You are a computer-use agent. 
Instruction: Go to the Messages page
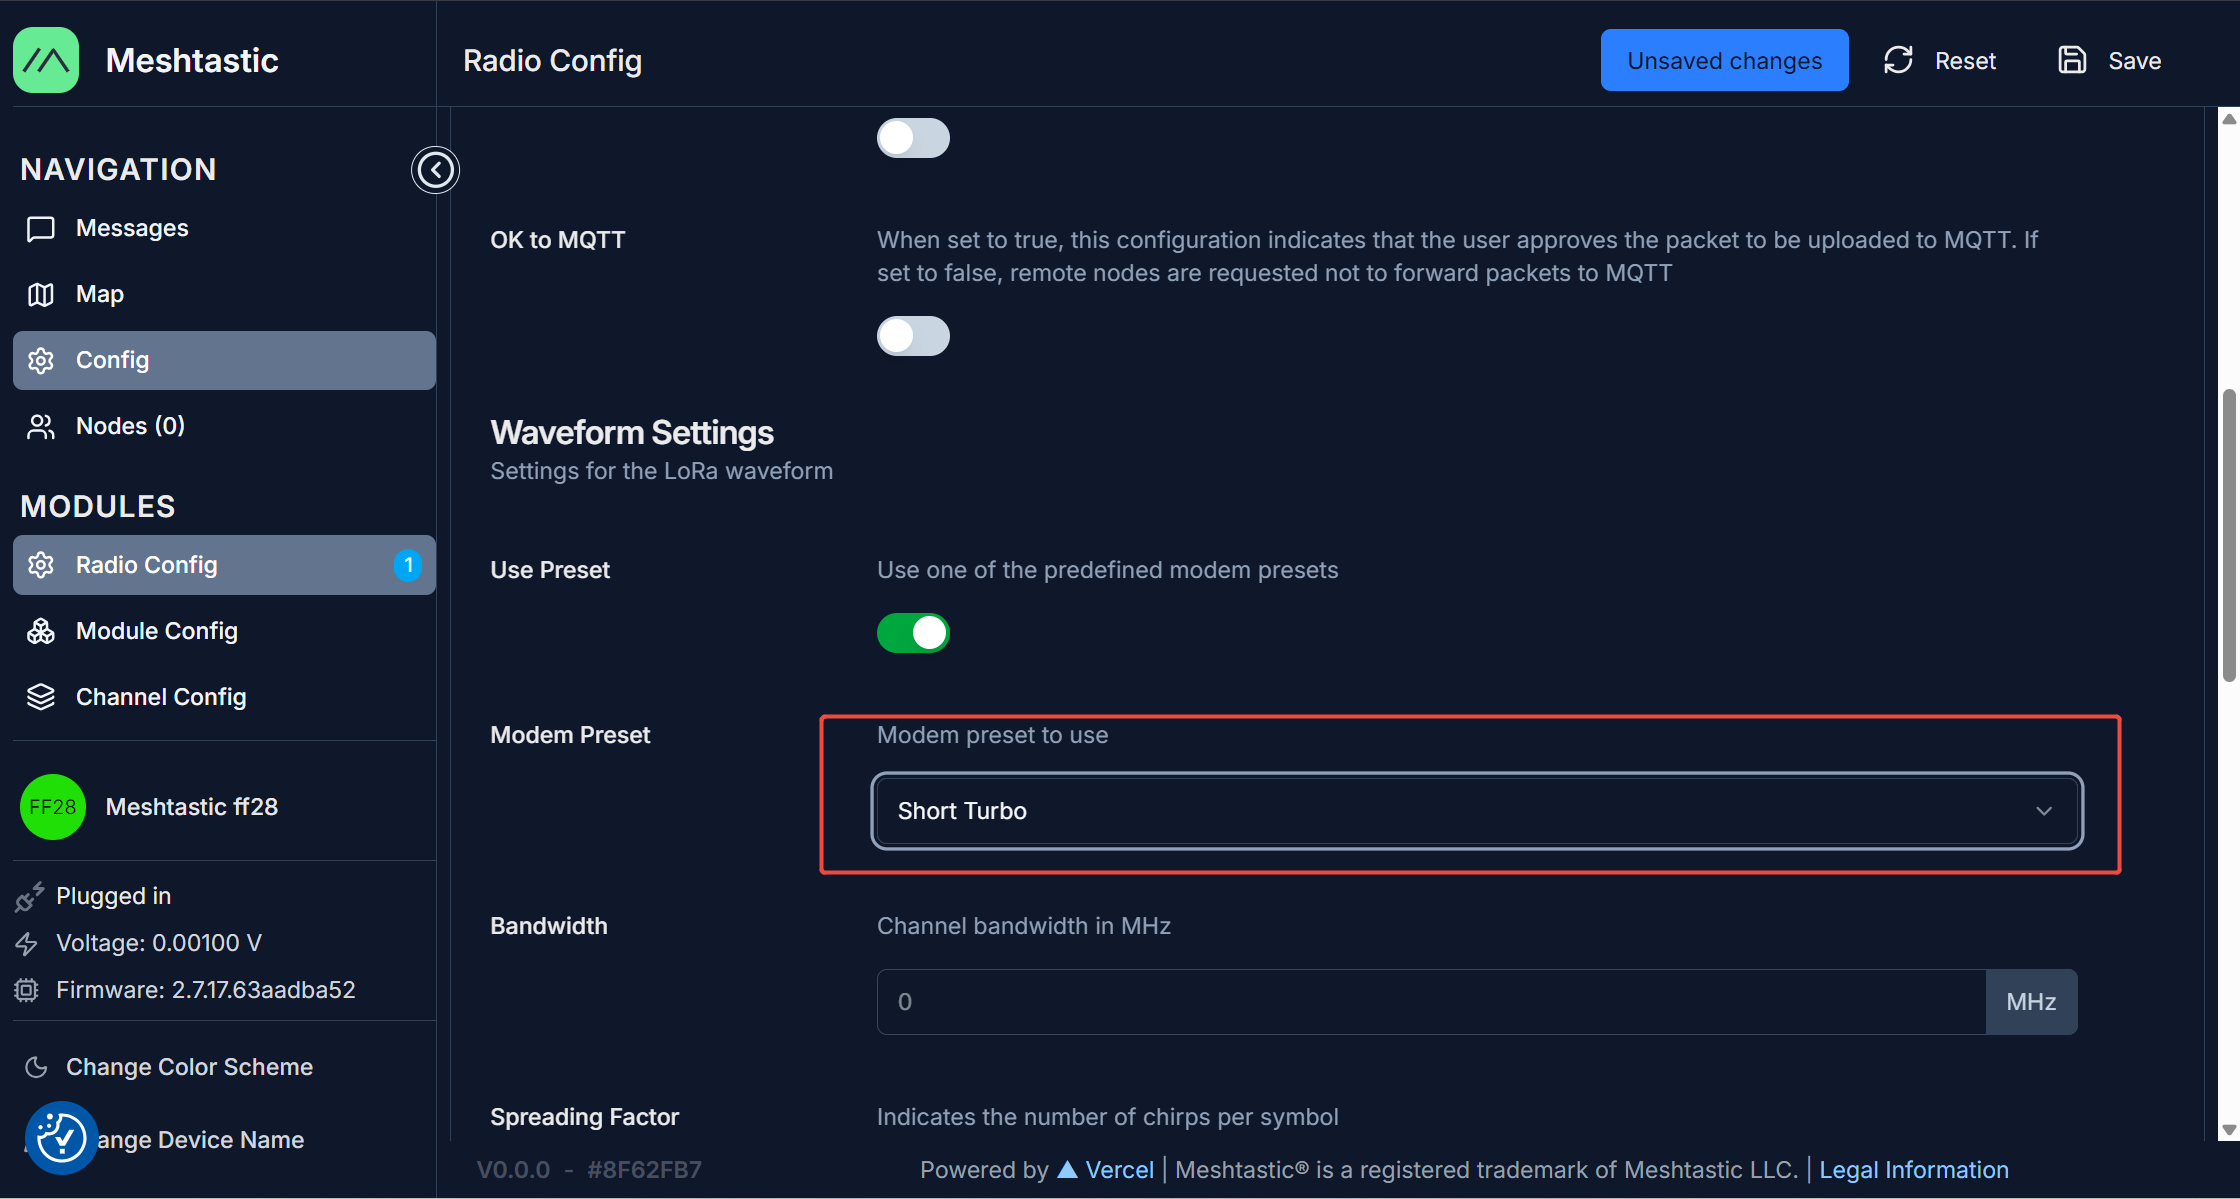click(132, 228)
